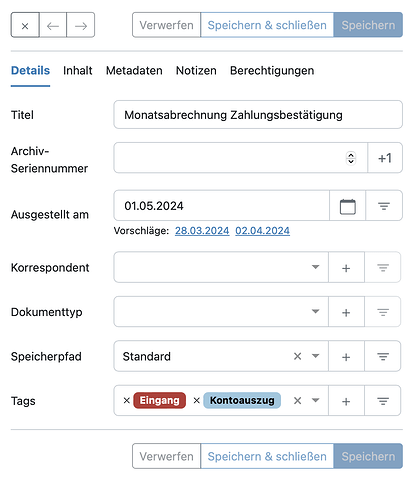The image size is (416, 500).
Task: Click bottom Speichern button
Action: pyautogui.click(x=368, y=456)
